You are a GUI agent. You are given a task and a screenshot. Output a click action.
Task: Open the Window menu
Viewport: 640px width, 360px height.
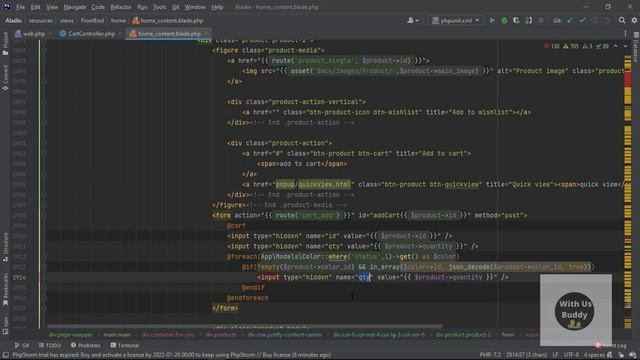point(195,7)
